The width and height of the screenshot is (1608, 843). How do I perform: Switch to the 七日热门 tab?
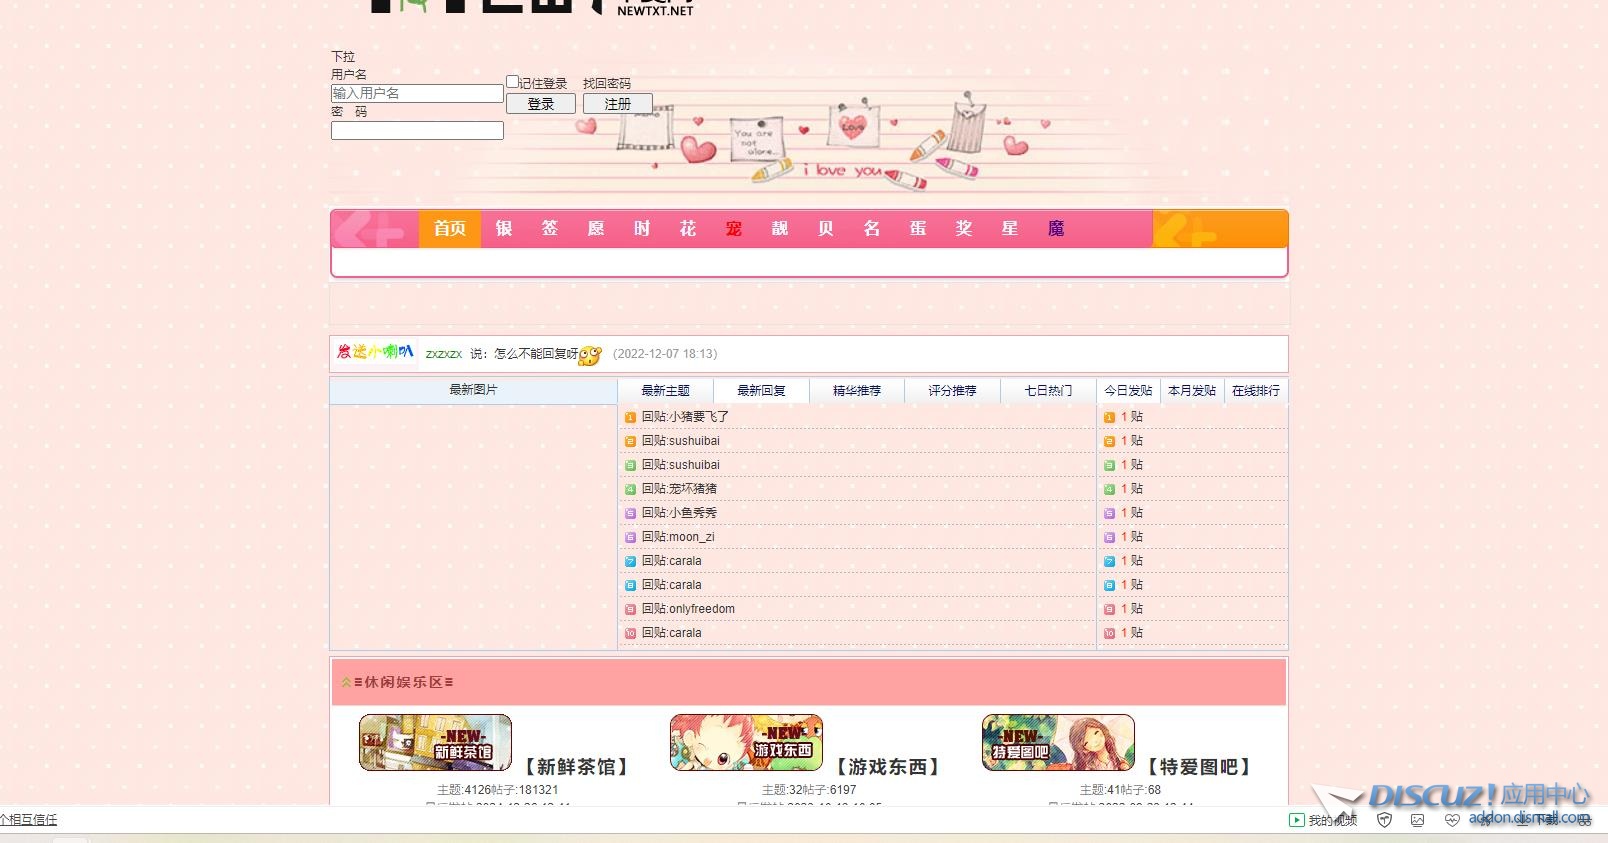click(1048, 391)
